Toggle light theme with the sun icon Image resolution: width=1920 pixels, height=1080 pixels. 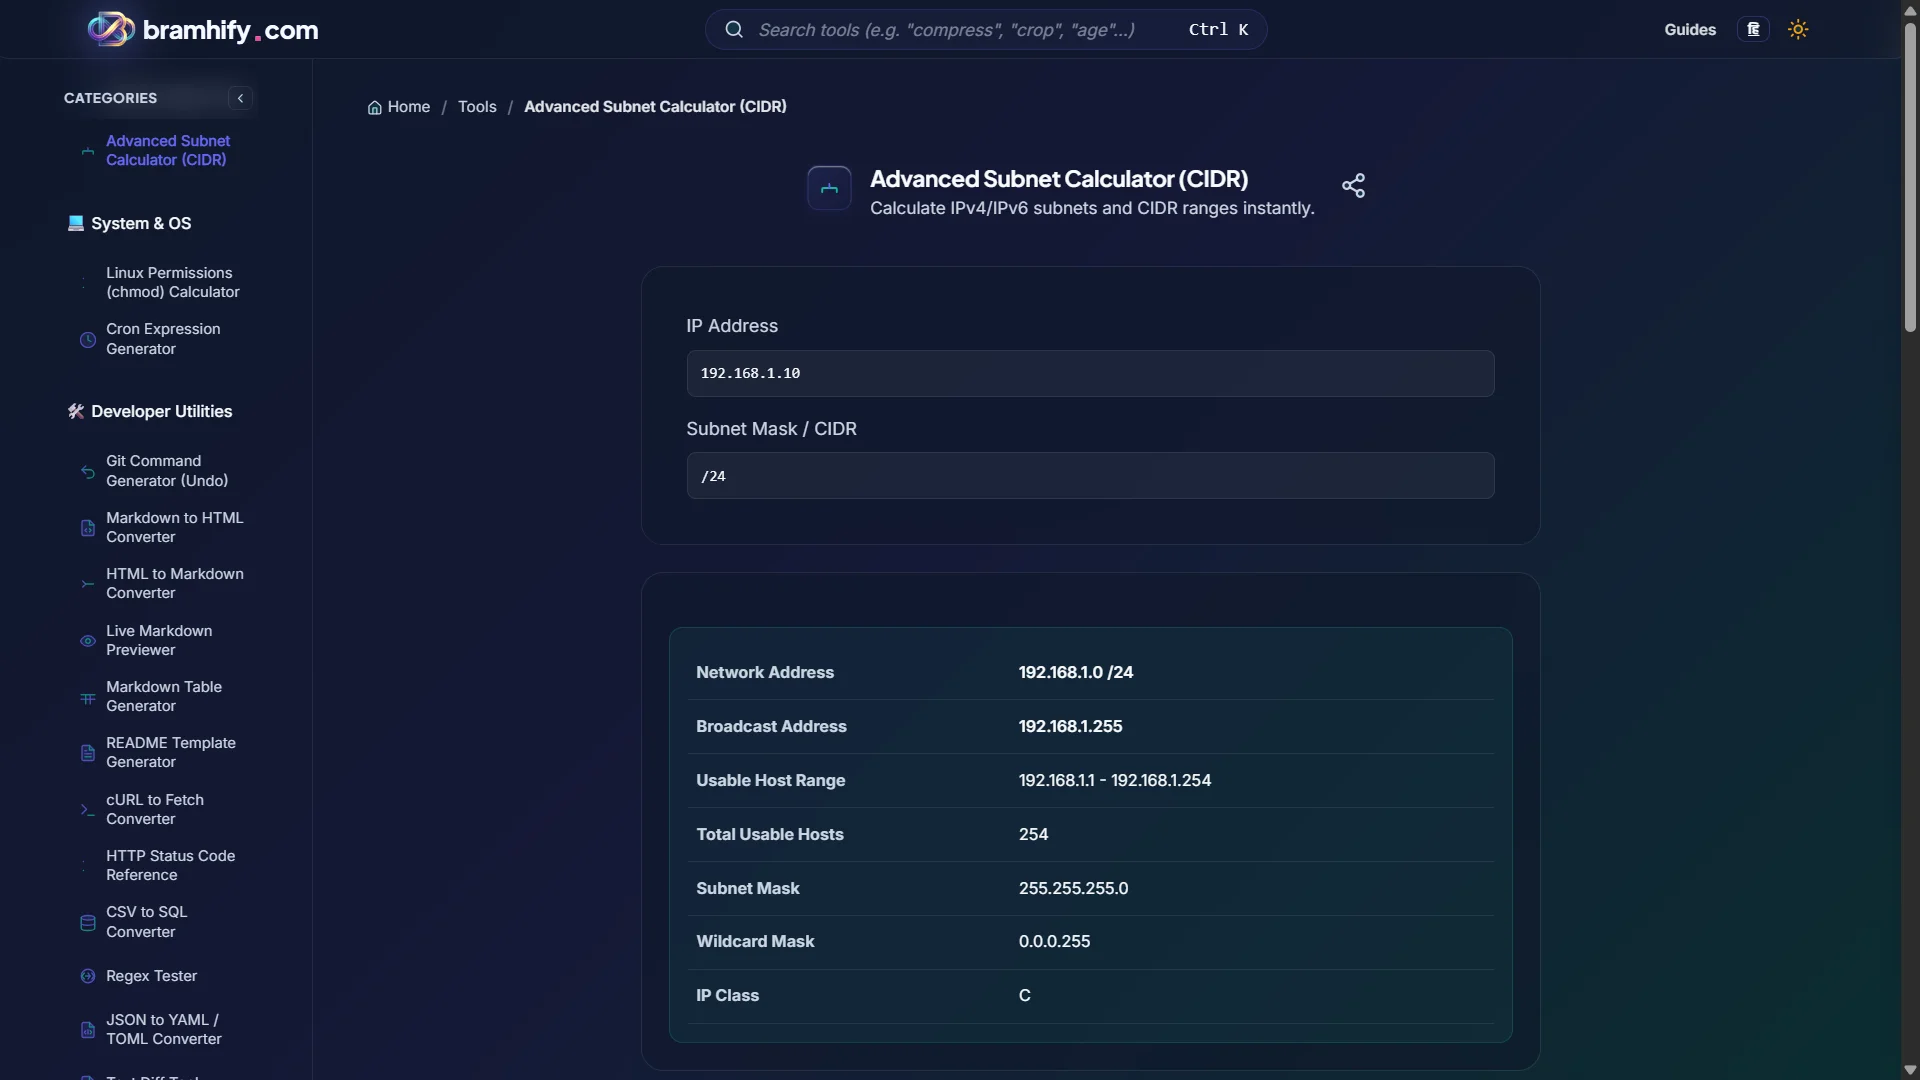[x=1798, y=29]
